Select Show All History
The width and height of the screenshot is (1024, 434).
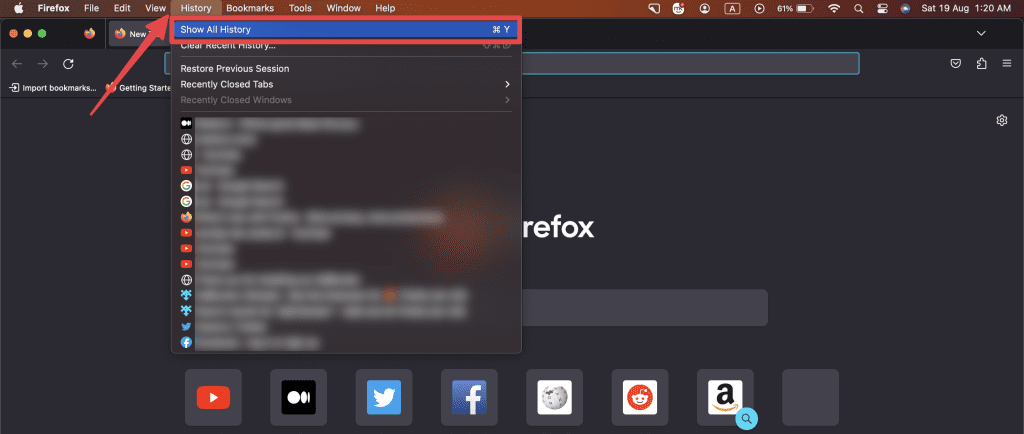coord(346,29)
